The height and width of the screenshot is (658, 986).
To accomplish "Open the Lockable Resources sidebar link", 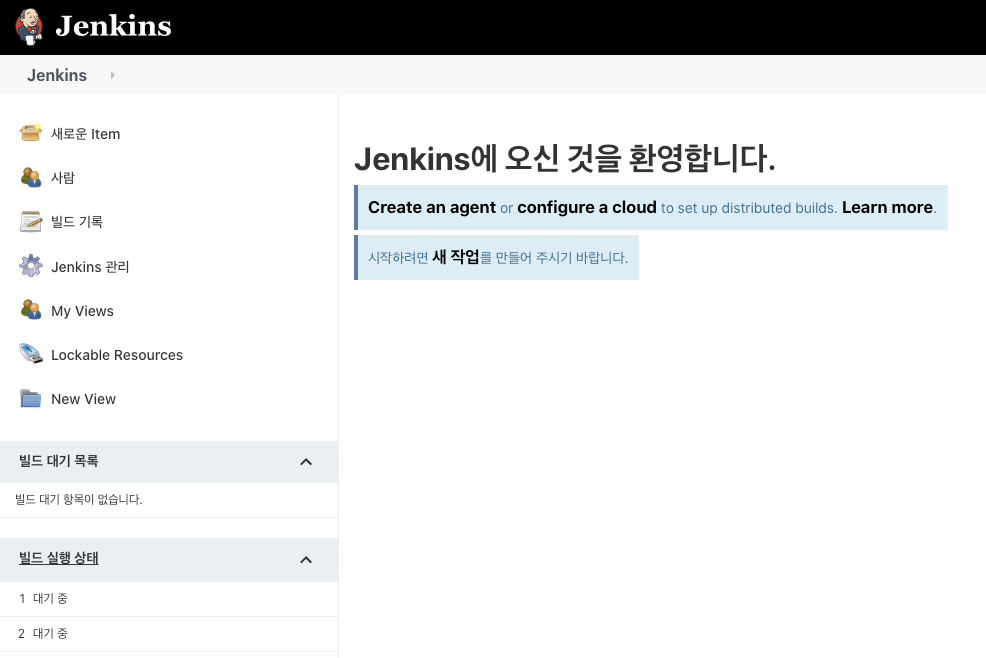I will 117,355.
